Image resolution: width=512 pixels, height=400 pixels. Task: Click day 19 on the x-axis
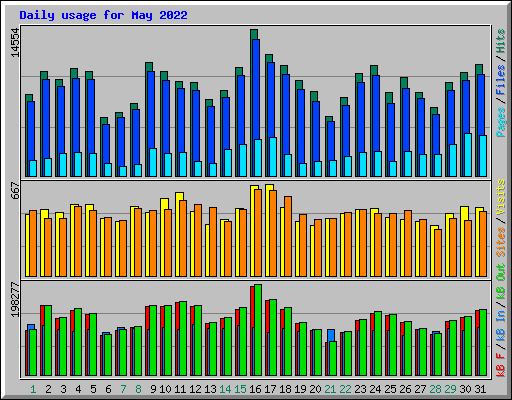point(300,389)
